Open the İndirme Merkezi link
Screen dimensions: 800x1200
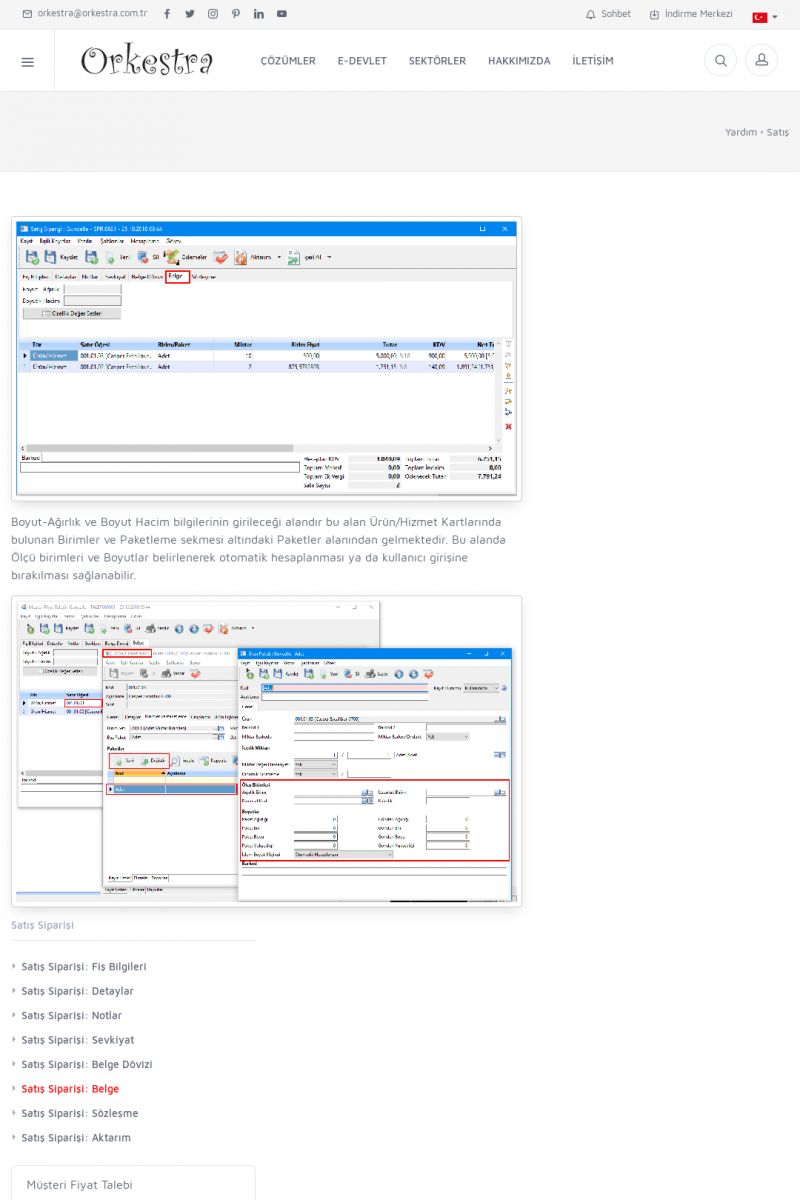pos(691,14)
